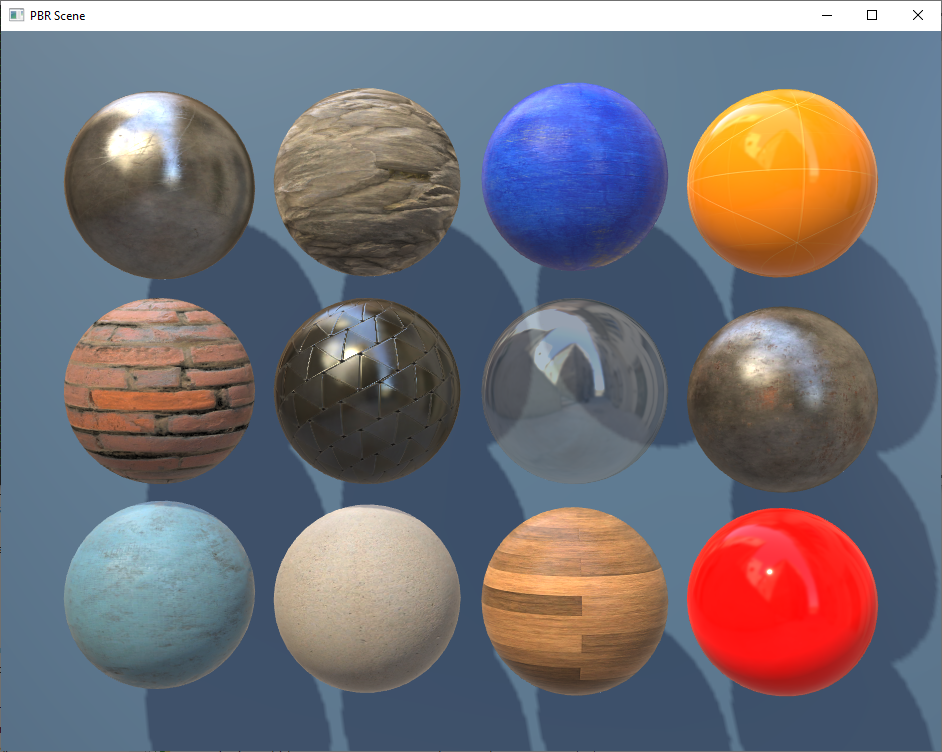Select the blue painted sphere
The height and width of the screenshot is (752, 942).
(x=575, y=177)
